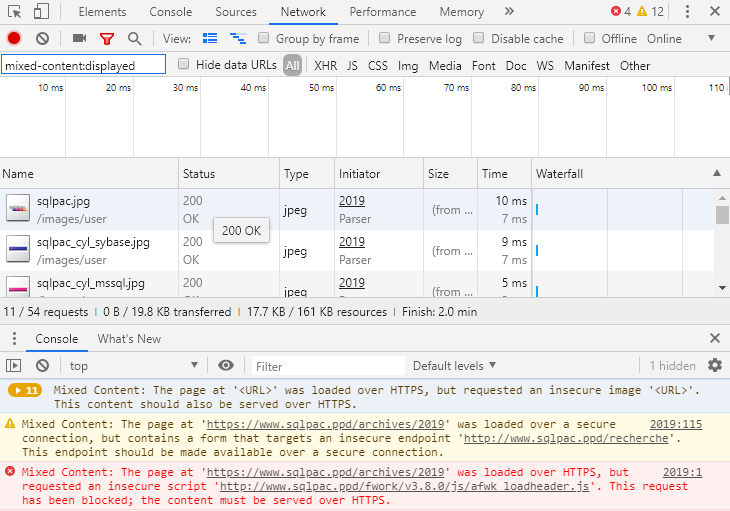Sort by the Status column header
The image size is (730, 511).
229,174
